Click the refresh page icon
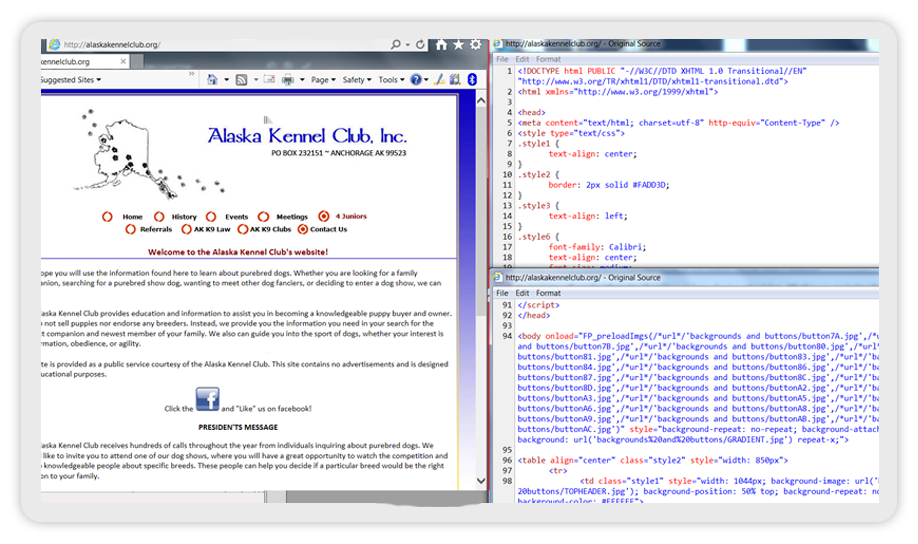Viewport: 918px width, 544px height. click(x=421, y=45)
